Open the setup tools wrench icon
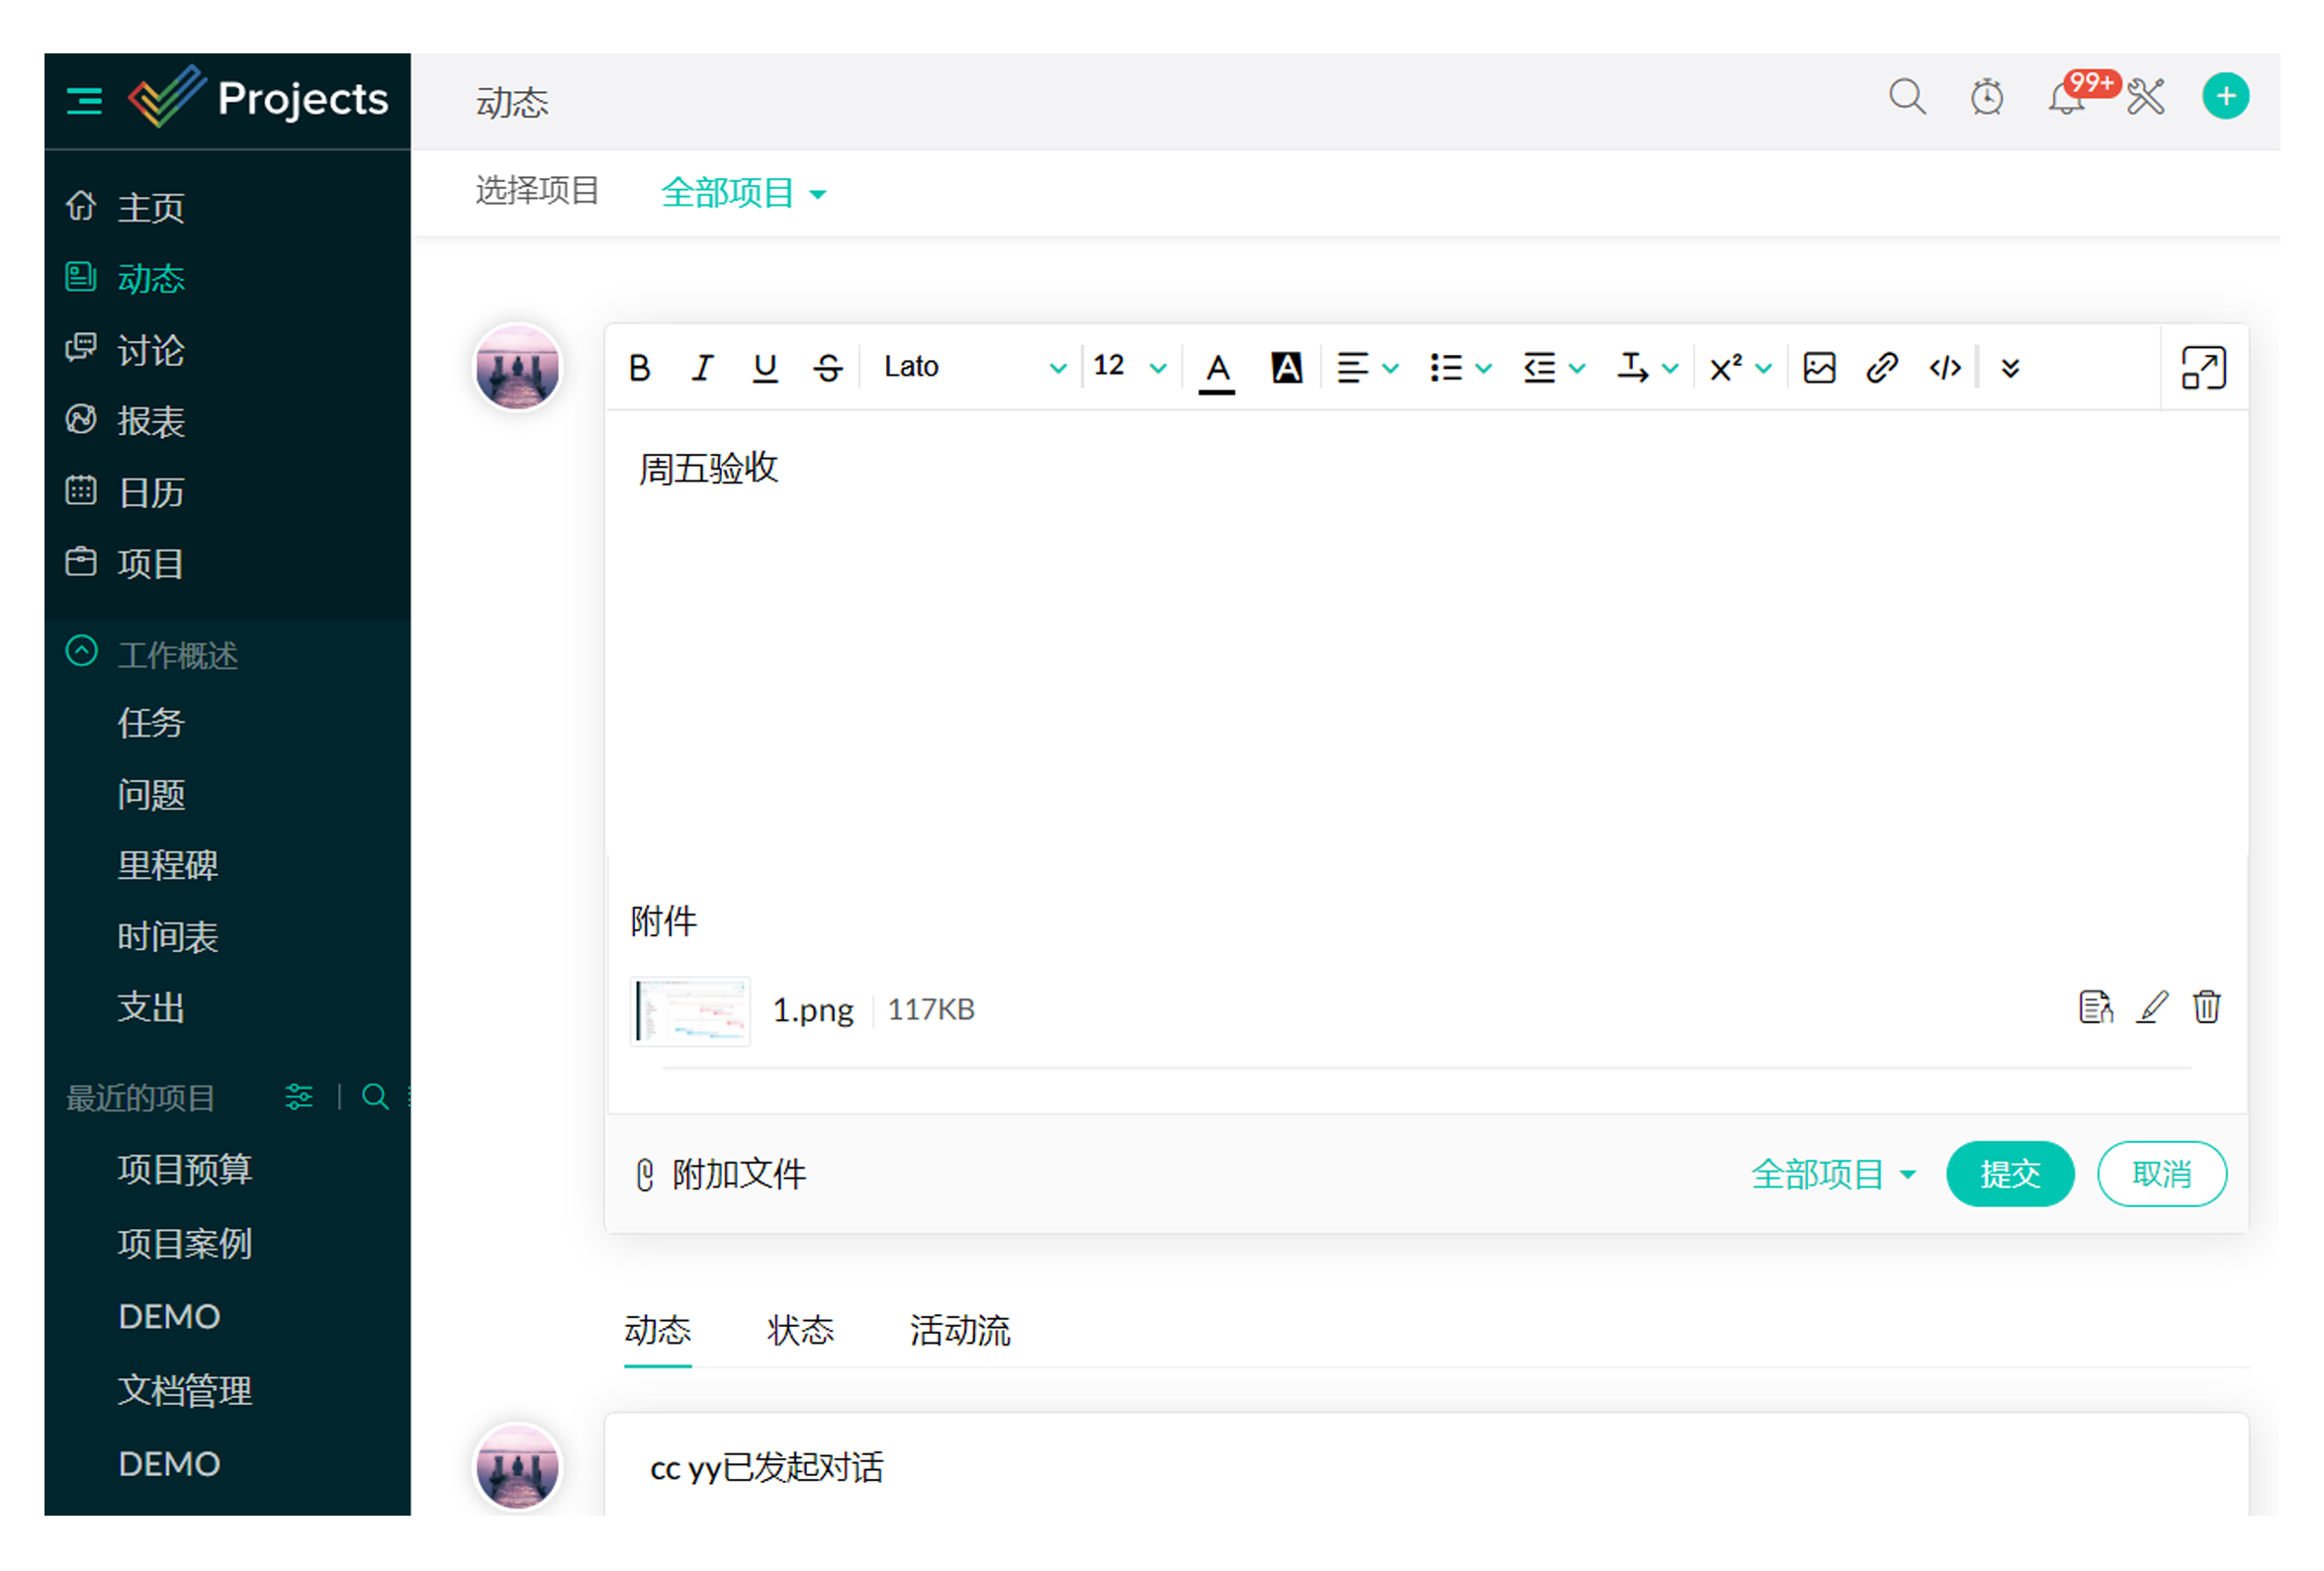This screenshot has width=2324, height=1571. tap(2145, 97)
